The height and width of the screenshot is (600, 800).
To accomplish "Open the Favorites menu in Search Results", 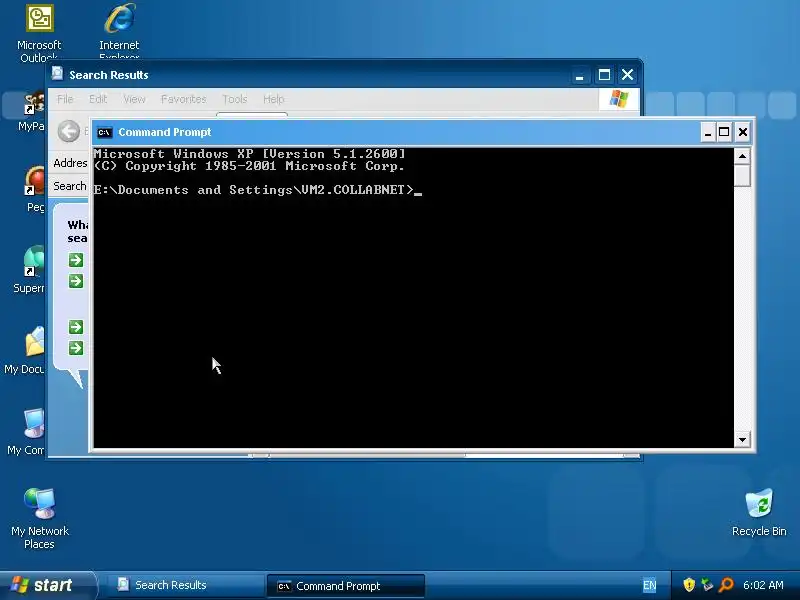I will pos(183,99).
